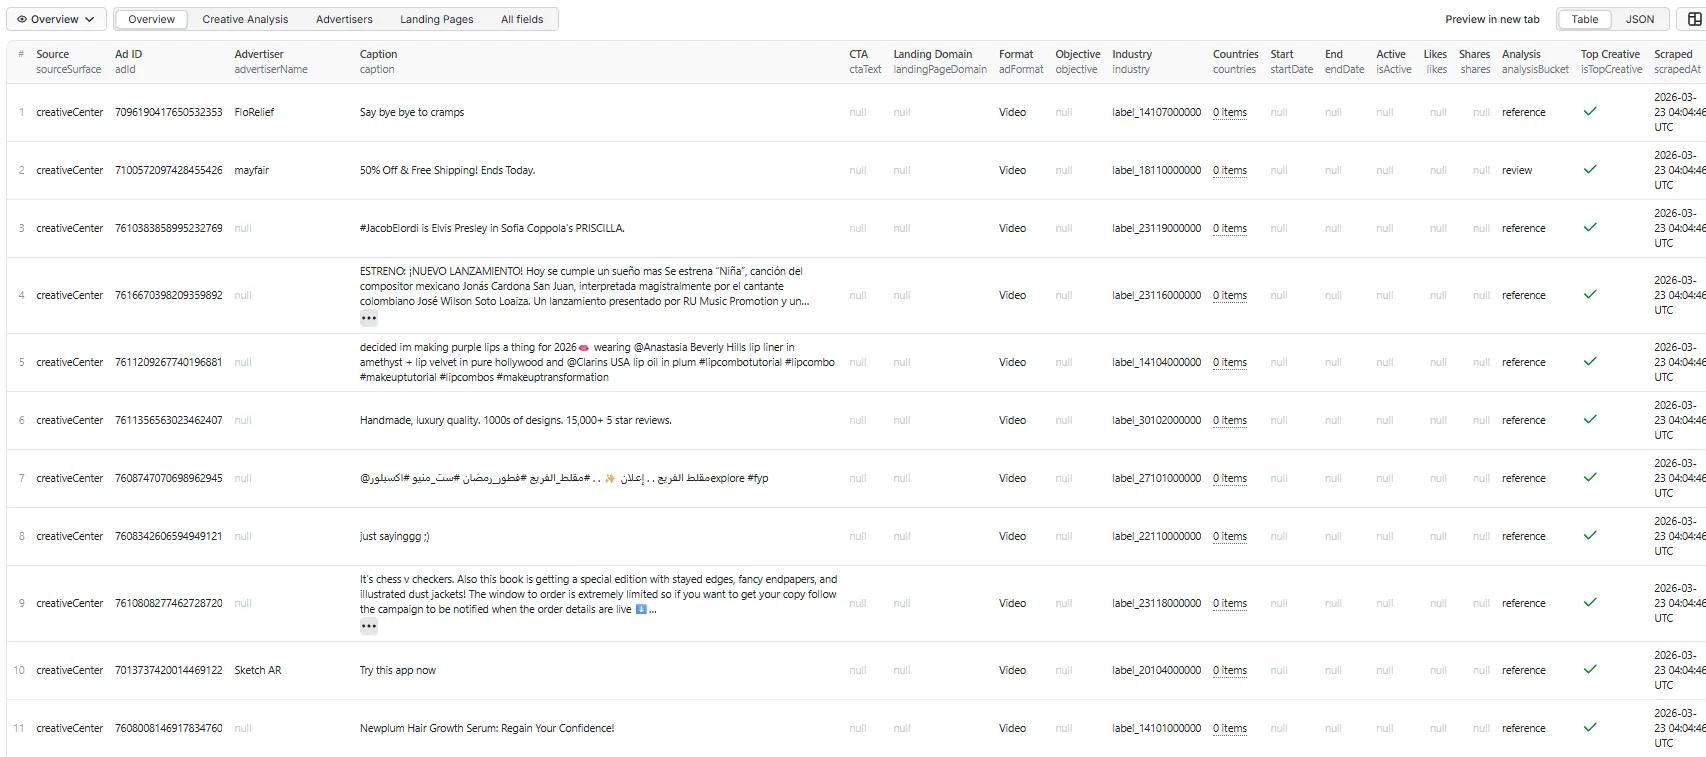The width and height of the screenshot is (1706, 757).
Task: Click the layout columns icon at top right
Action: 1694,19
